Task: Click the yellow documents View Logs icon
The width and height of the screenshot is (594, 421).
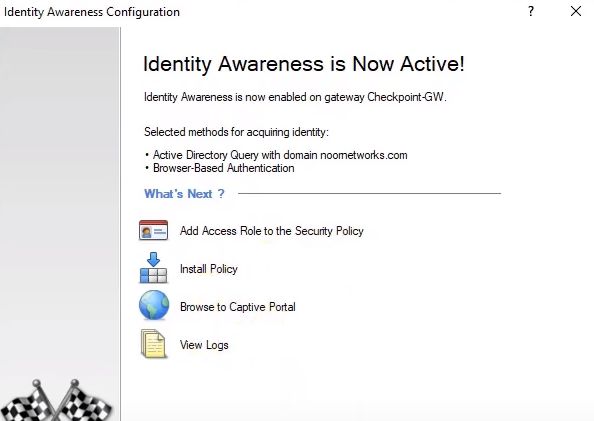Action: [x=153, y=344]
